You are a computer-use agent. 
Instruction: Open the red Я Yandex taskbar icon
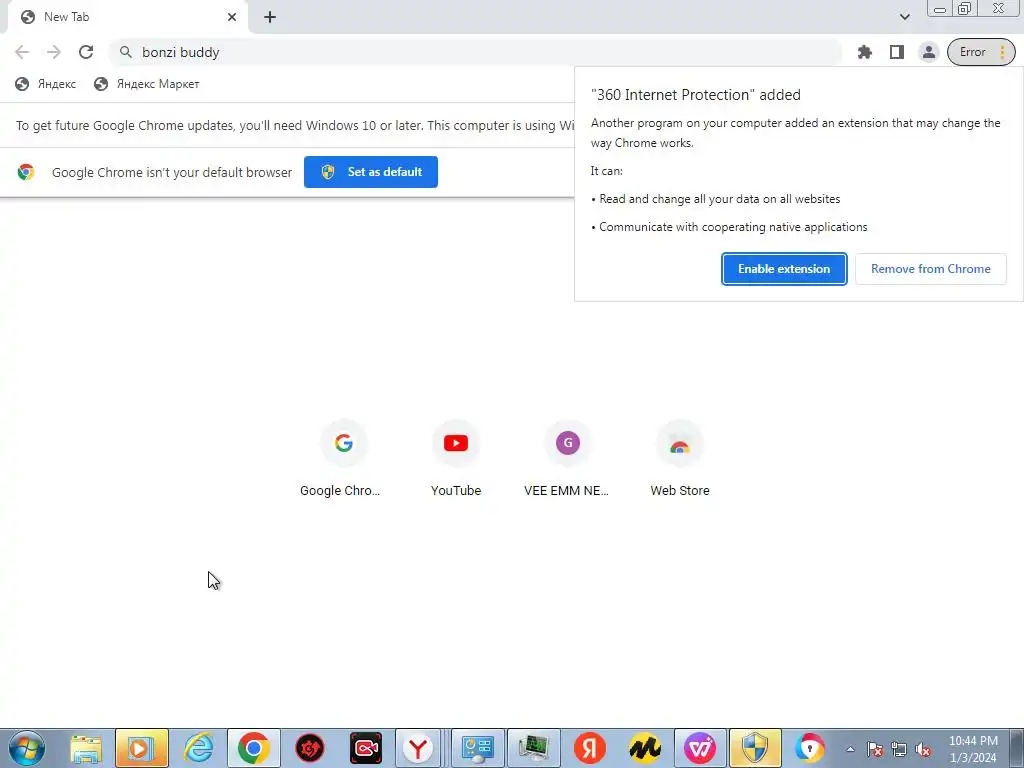click(590, 748)
